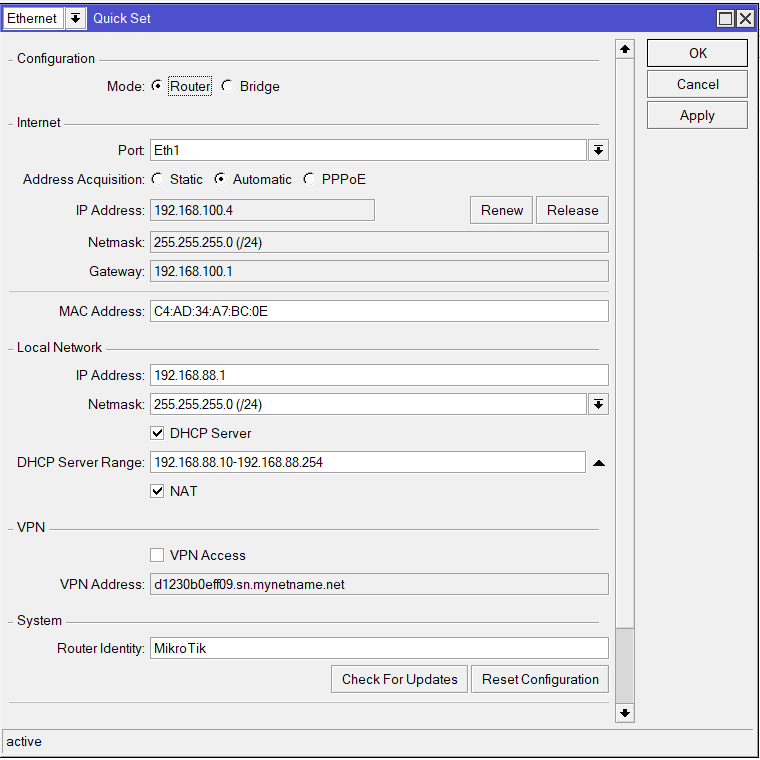Click the Quick Set title text
The height and width of the screenshot is (760, 760).
tap(122, 18)
